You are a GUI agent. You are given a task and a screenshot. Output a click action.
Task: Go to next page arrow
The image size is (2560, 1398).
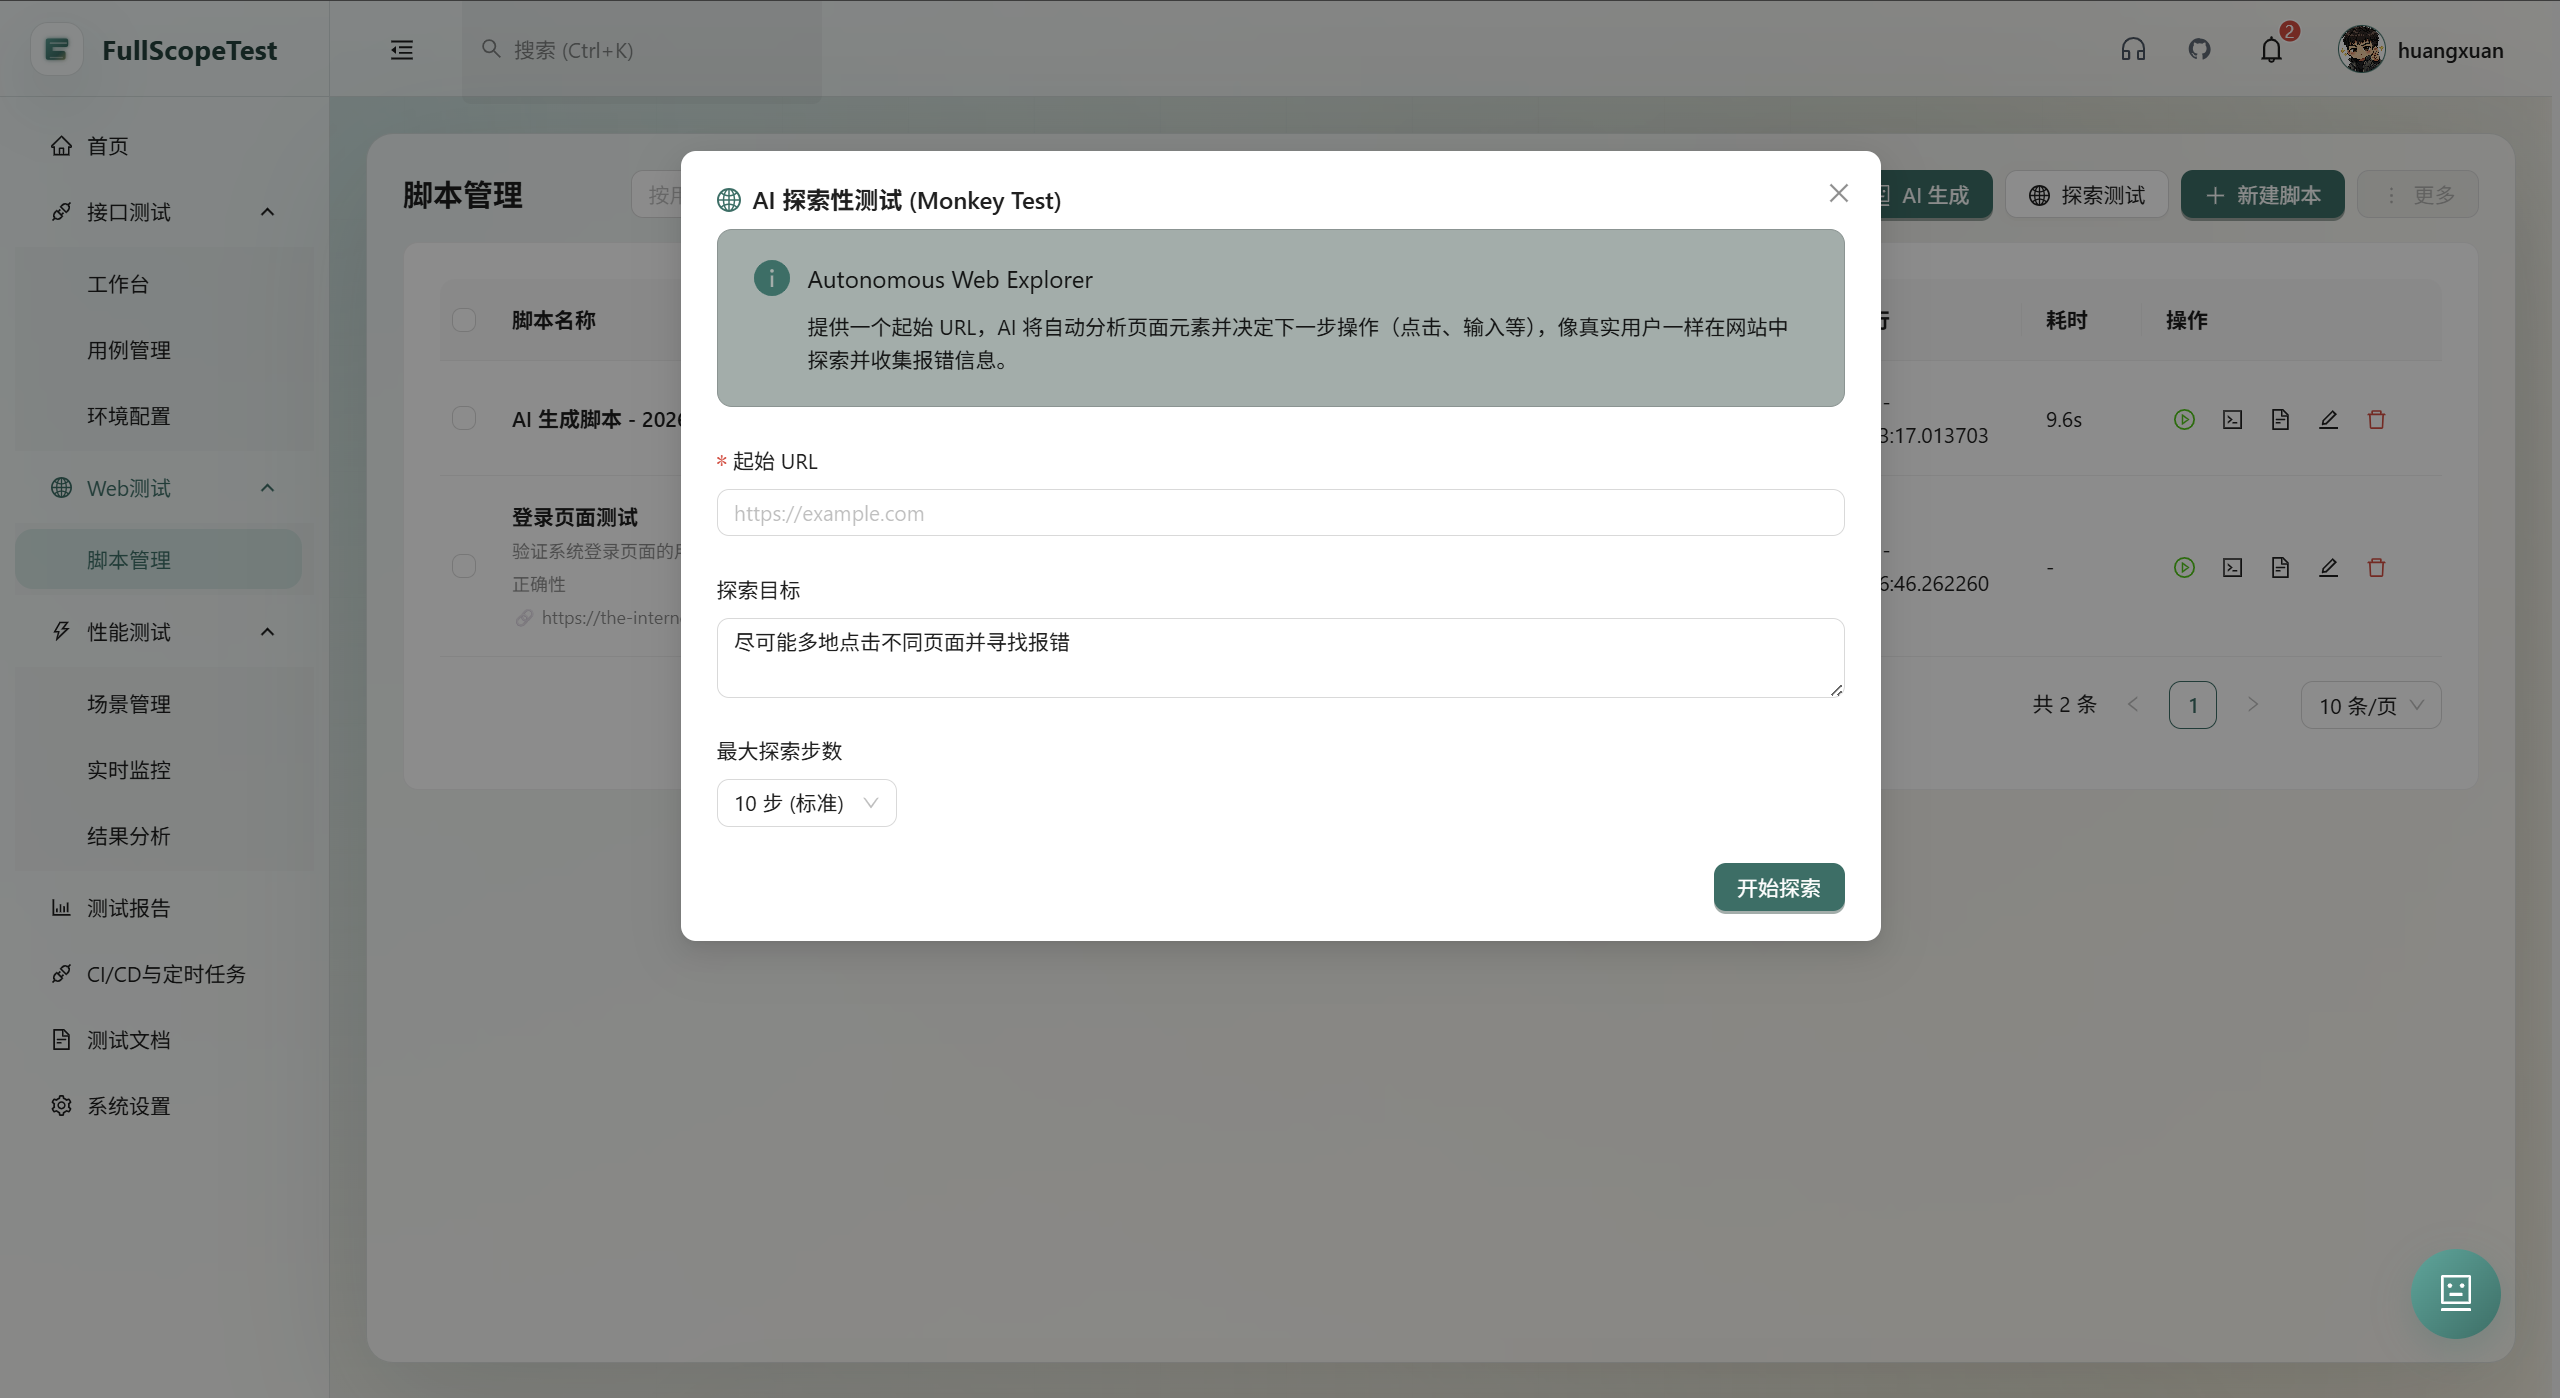[x=2252, y=705]
